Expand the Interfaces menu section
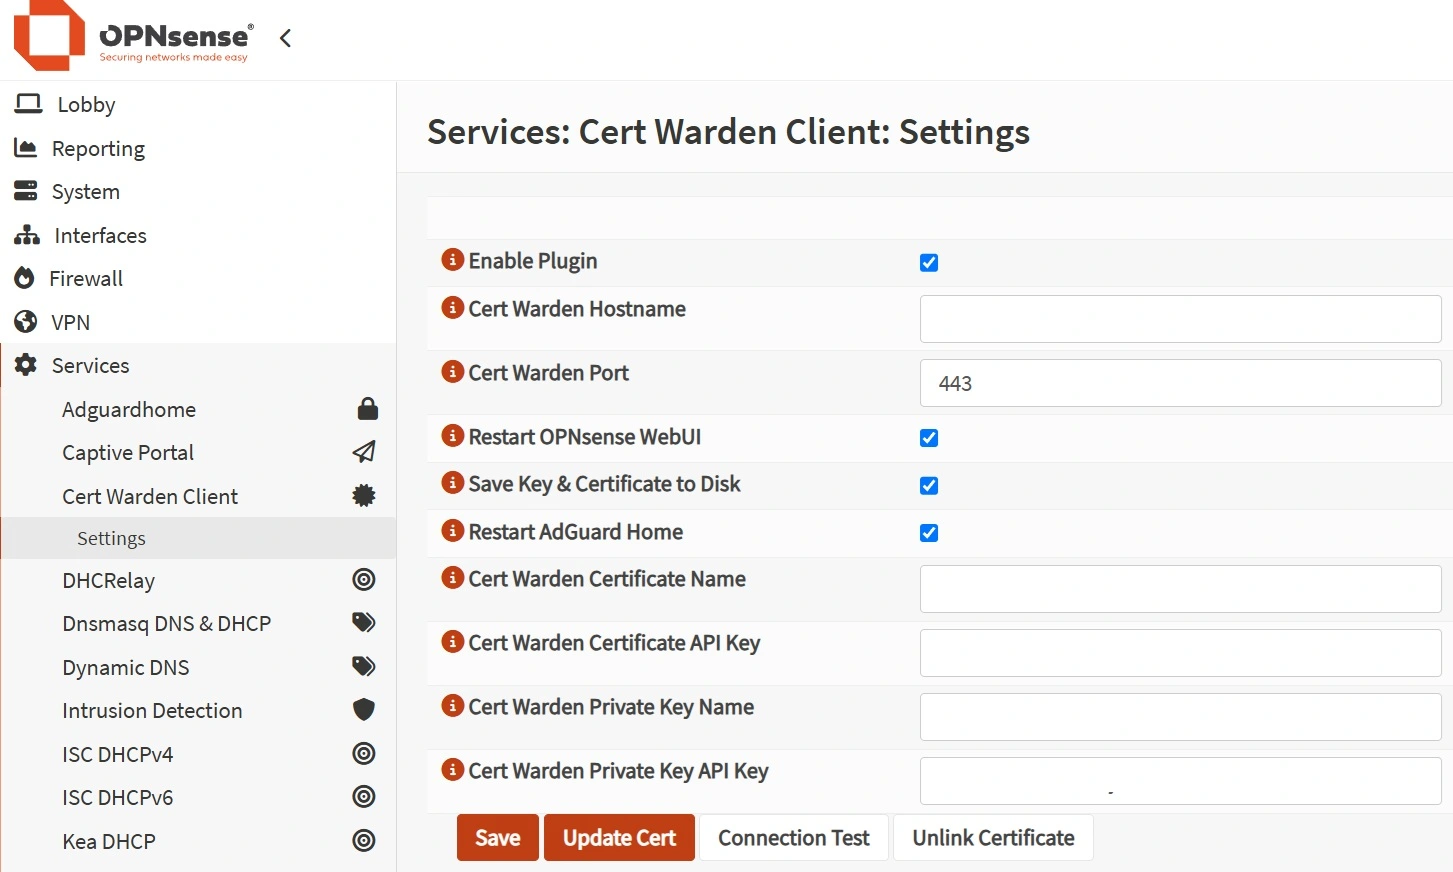 99,235
